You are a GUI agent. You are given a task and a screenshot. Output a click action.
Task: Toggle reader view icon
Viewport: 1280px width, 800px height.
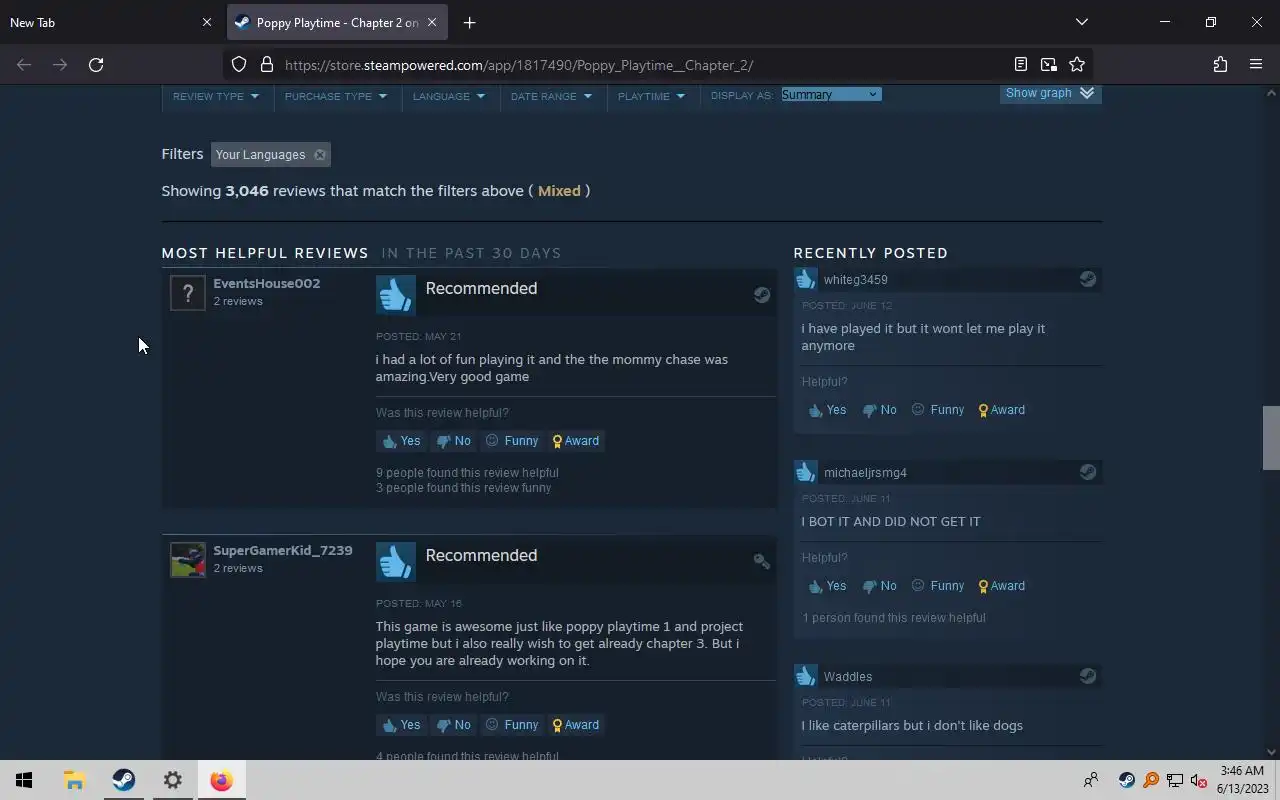point(1020,65)
